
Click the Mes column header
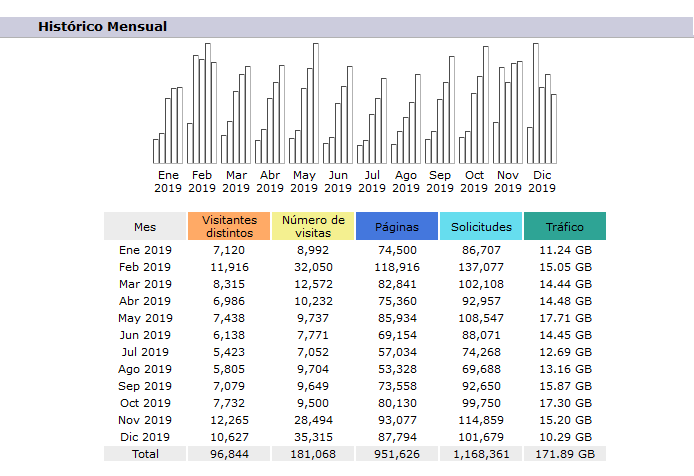point(145,226)
